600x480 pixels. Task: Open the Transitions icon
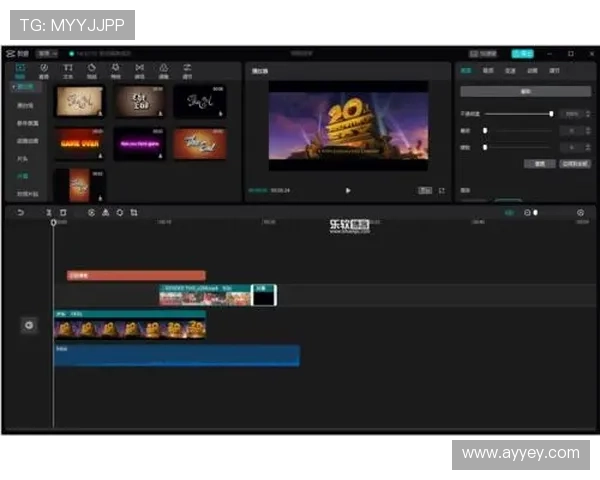click(139, 71)
